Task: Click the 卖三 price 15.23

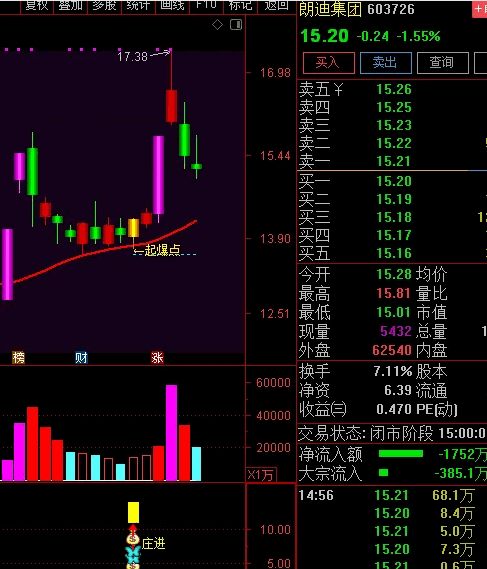Action: pos(394,125)
